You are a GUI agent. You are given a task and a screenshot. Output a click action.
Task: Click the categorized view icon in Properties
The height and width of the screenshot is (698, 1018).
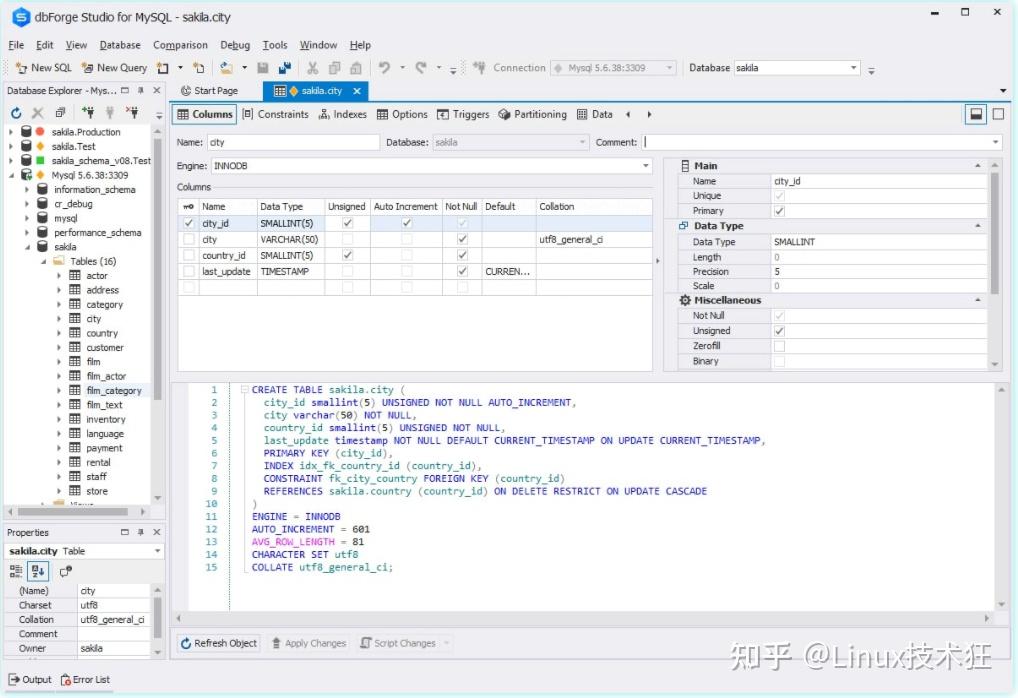click(16, 571)
